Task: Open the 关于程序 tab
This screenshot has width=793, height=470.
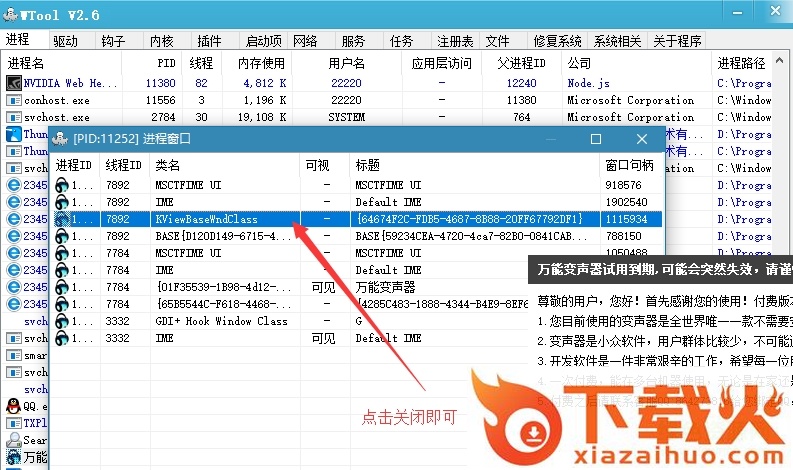Action: point(677,41)
